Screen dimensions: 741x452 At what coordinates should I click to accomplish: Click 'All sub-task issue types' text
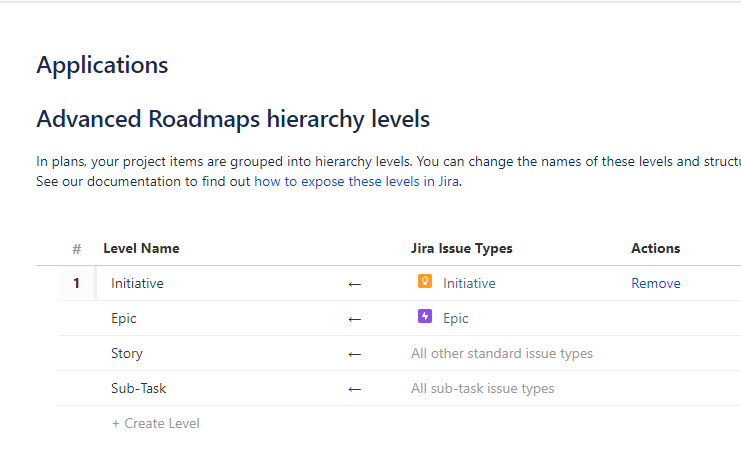click(483, 388)
